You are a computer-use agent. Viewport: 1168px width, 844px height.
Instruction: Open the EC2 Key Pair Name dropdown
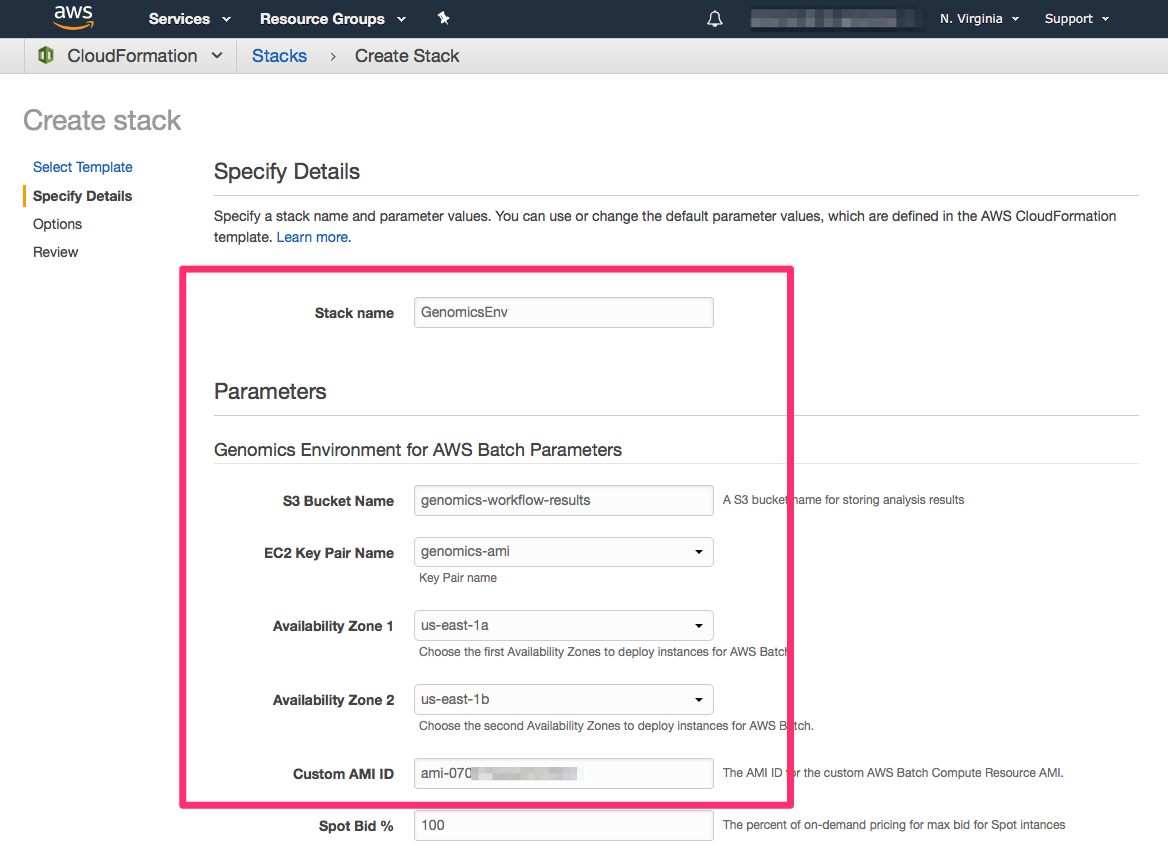pyautogui.click(x=564, y=552)
